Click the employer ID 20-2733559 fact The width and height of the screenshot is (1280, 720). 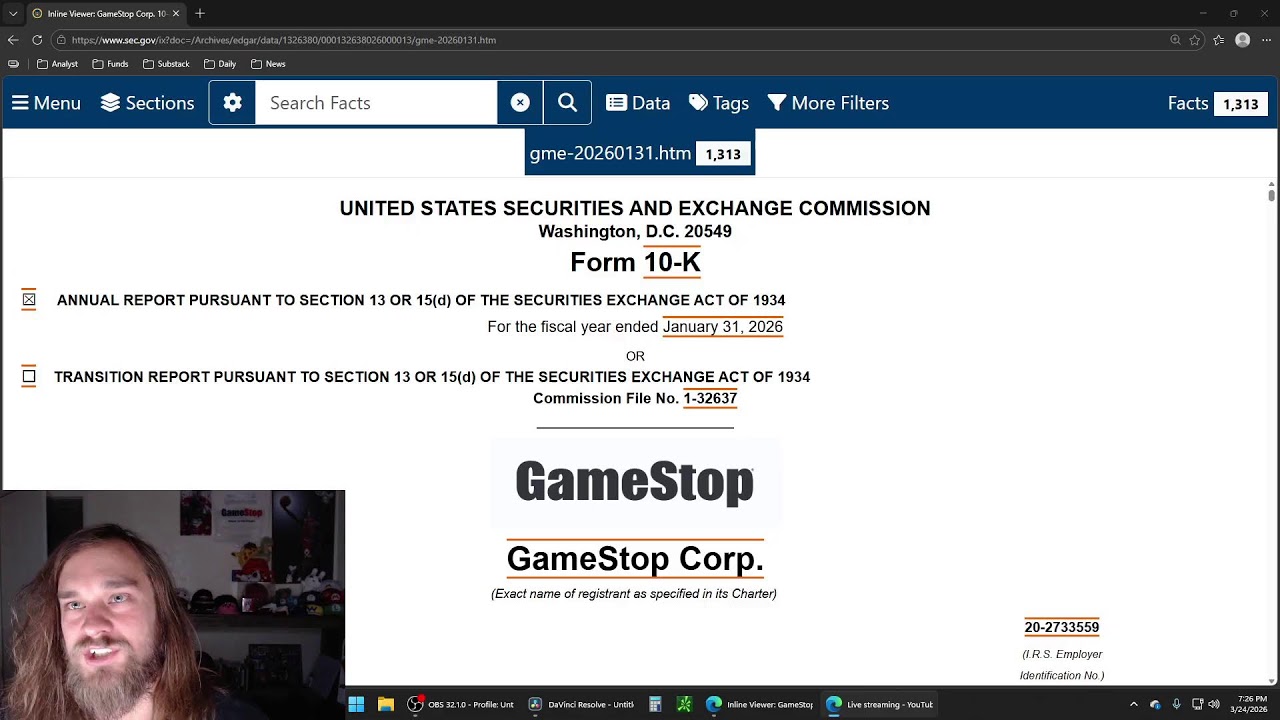point(1062,627)
